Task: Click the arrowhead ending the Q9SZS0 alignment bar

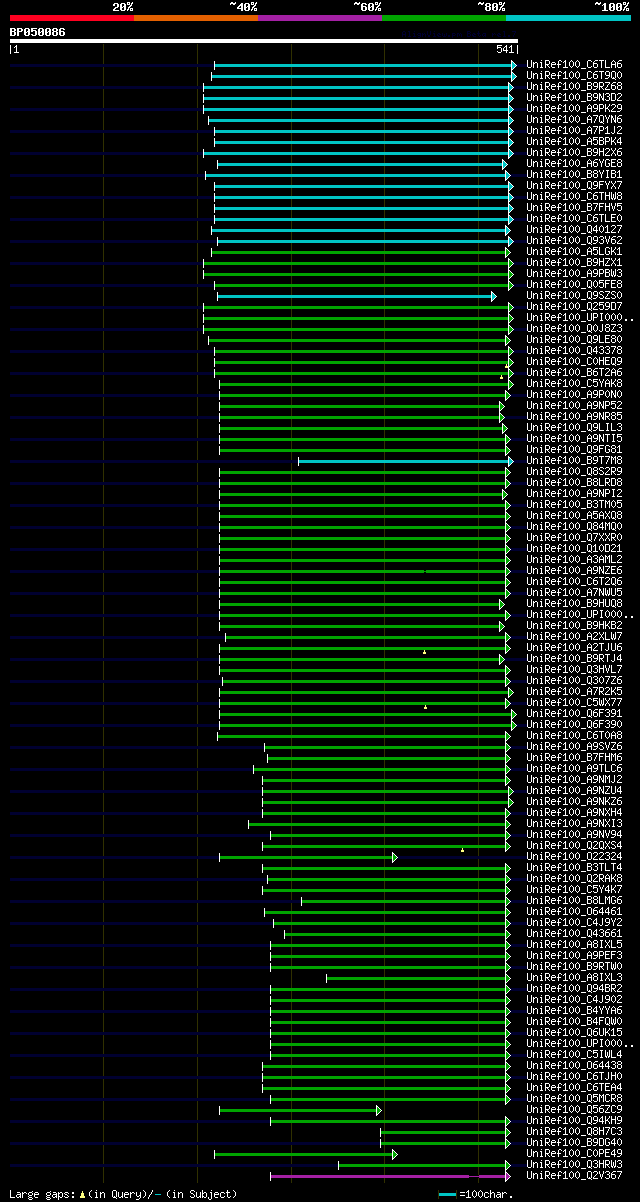Action: pos(494,296)
